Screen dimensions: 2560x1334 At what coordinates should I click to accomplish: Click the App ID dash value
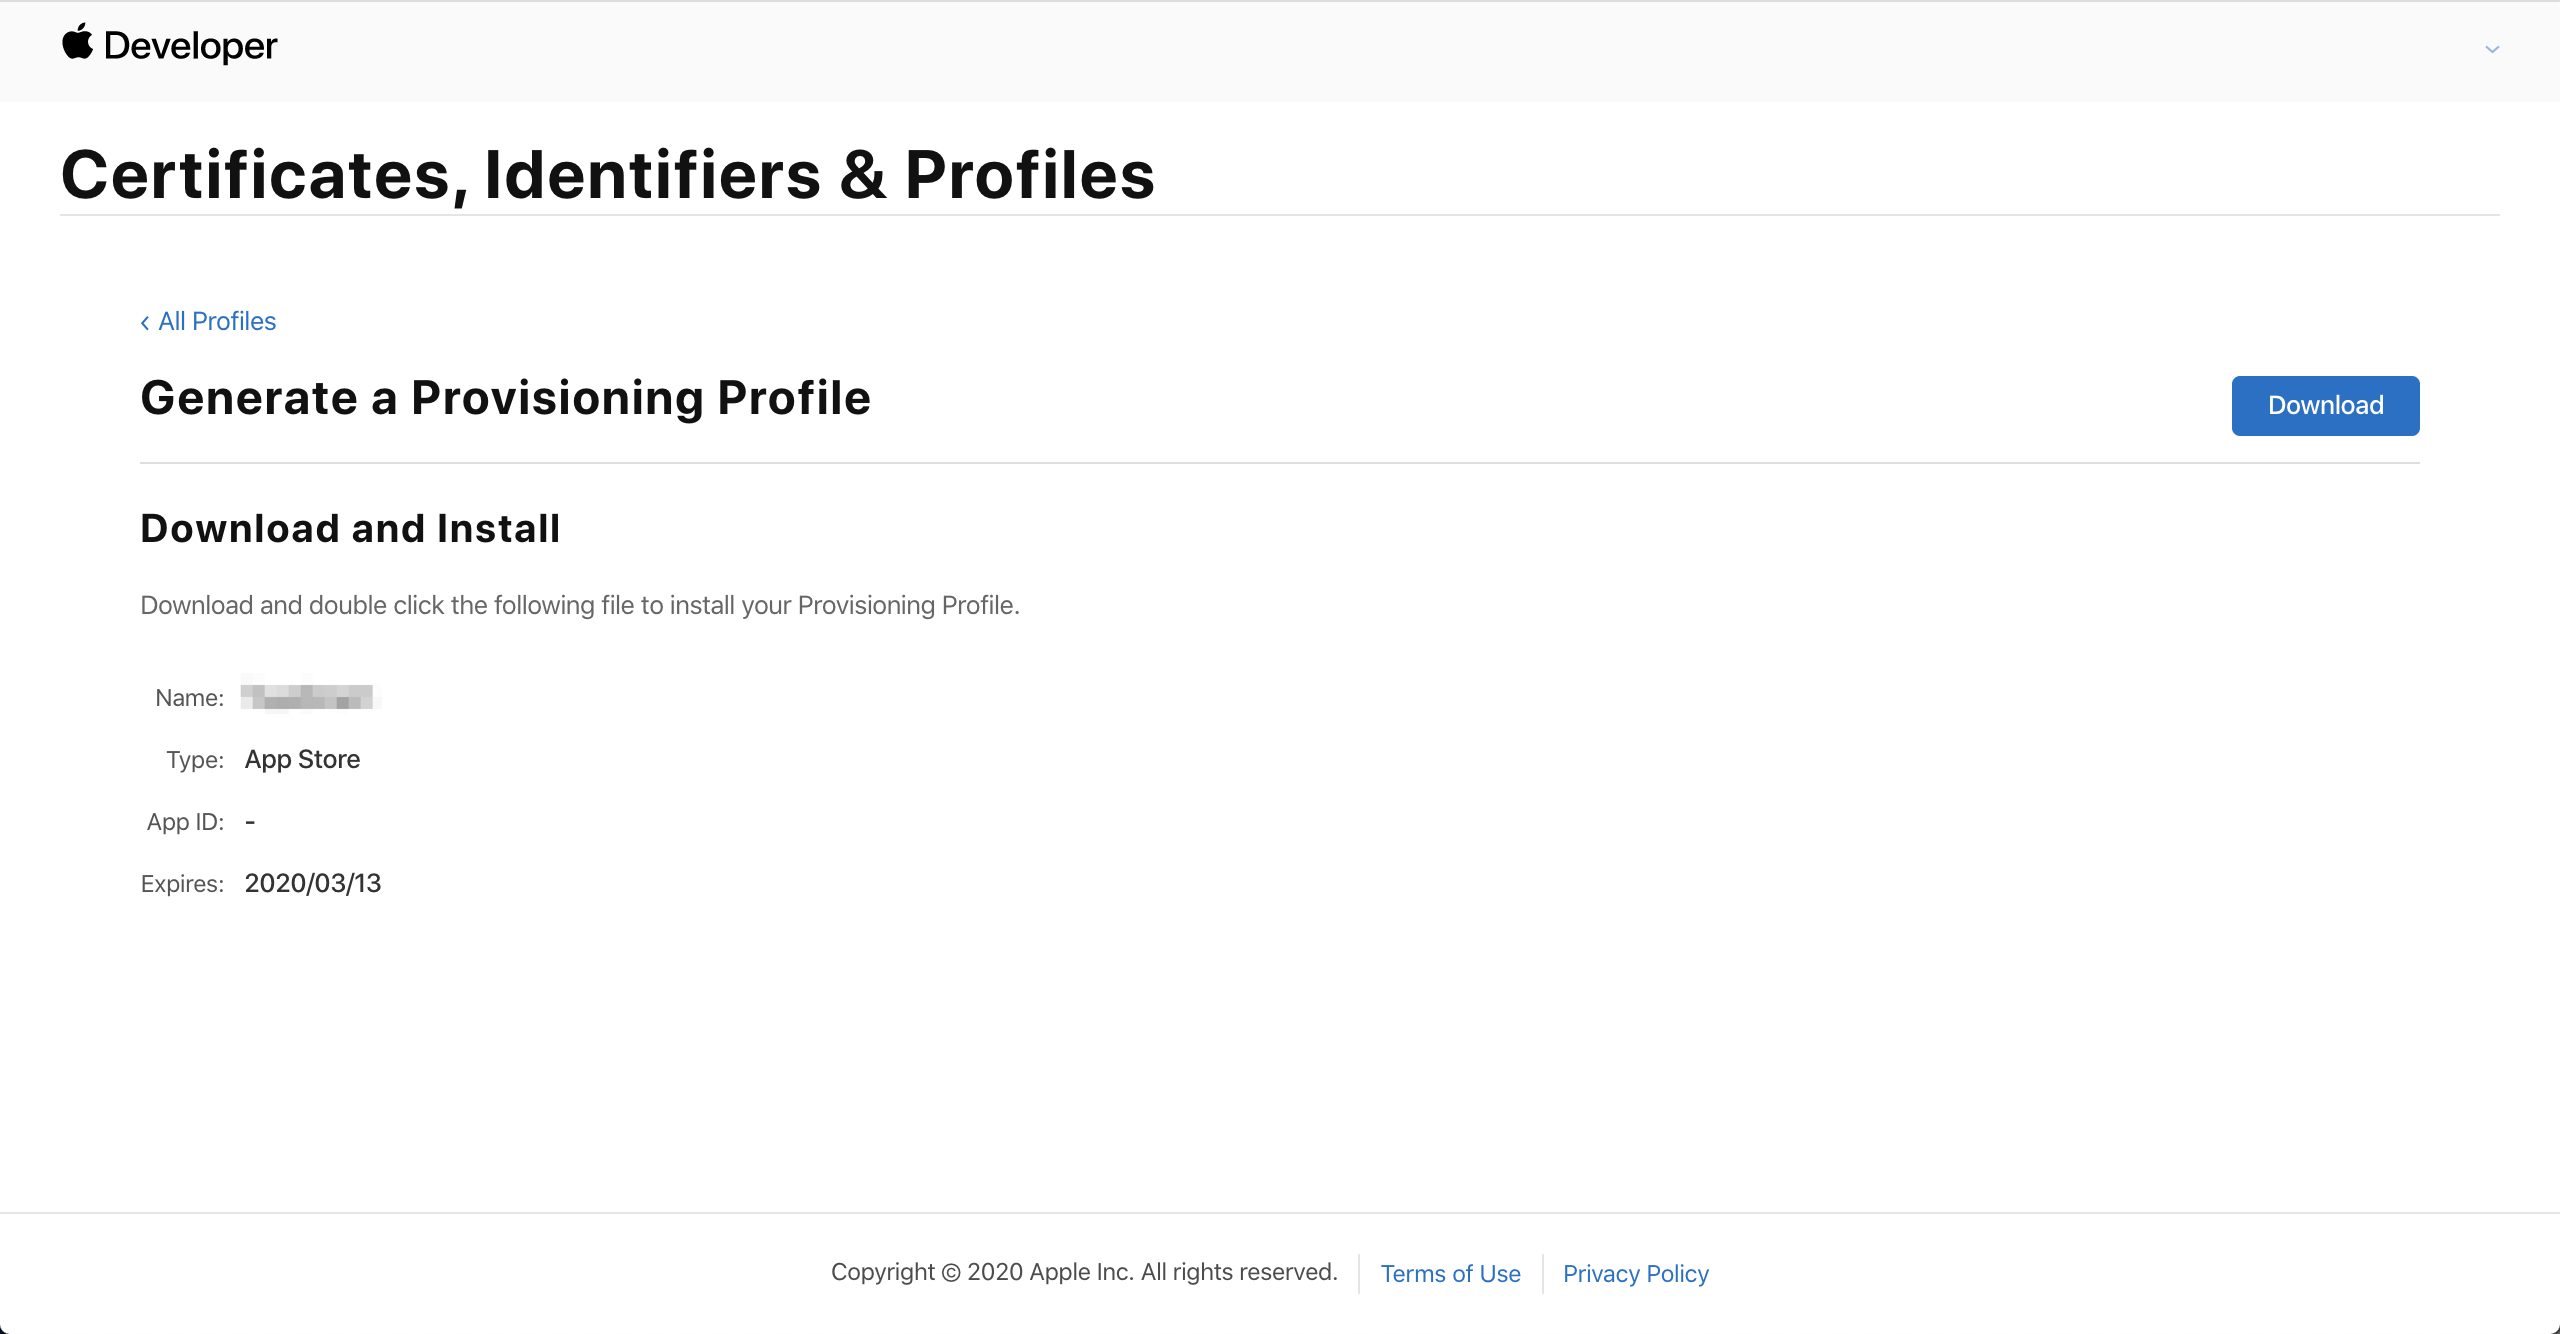click(250, 821)
